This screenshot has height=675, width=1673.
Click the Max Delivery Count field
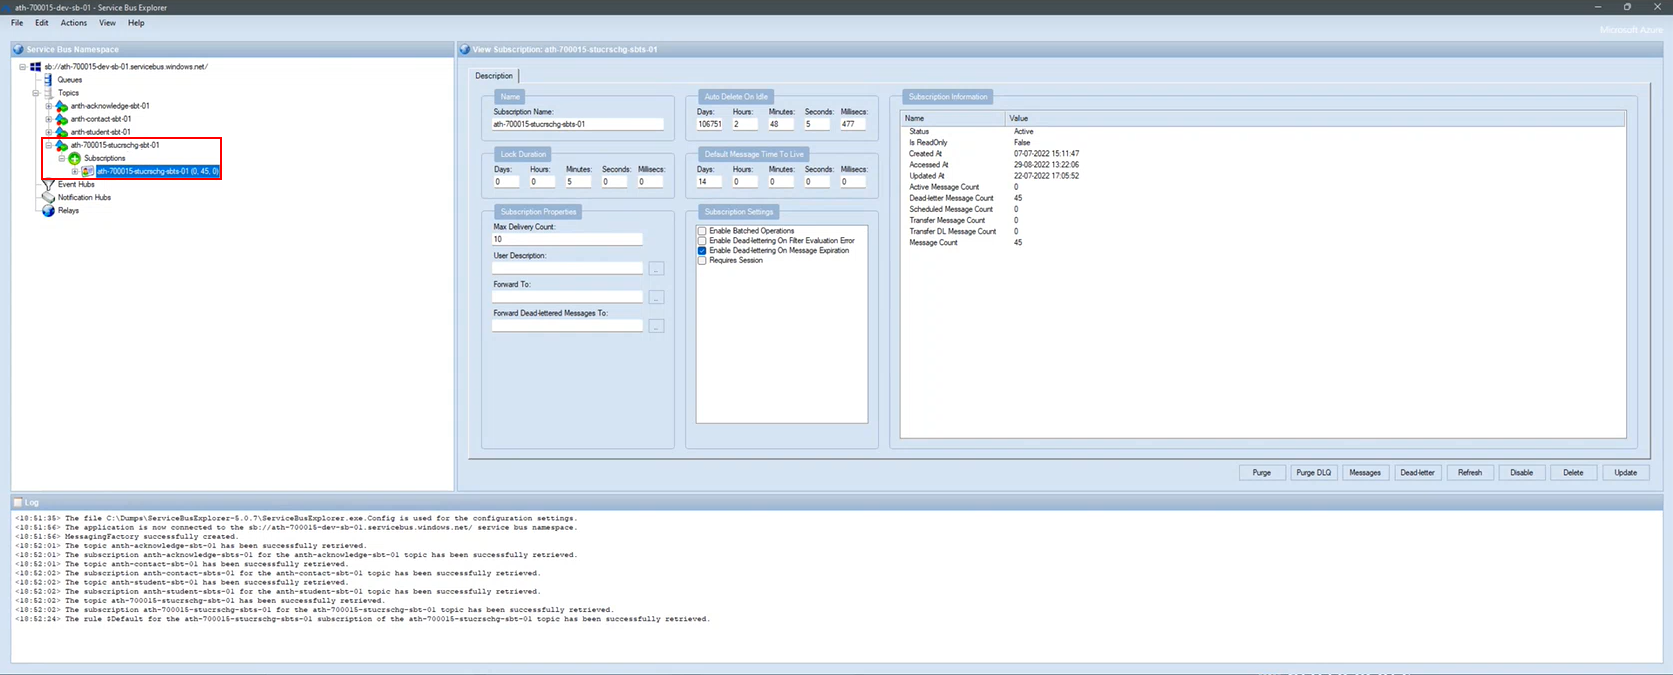click(567, 240)
